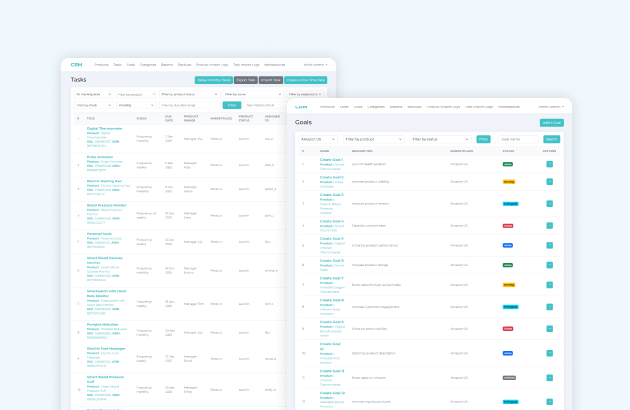Open the Create Goal 7 link
Image resolution: width=630 pixels, height=410 pixels.
(x=332, y=278)
